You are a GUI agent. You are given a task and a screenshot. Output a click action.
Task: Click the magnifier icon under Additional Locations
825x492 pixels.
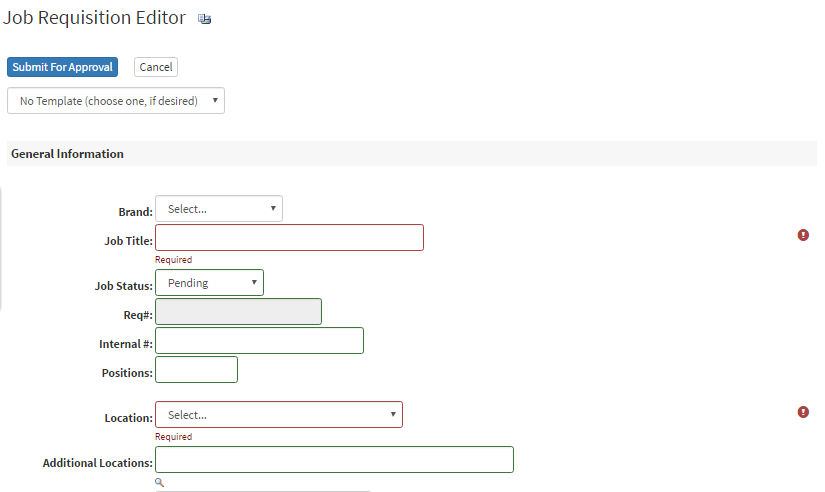160,482
